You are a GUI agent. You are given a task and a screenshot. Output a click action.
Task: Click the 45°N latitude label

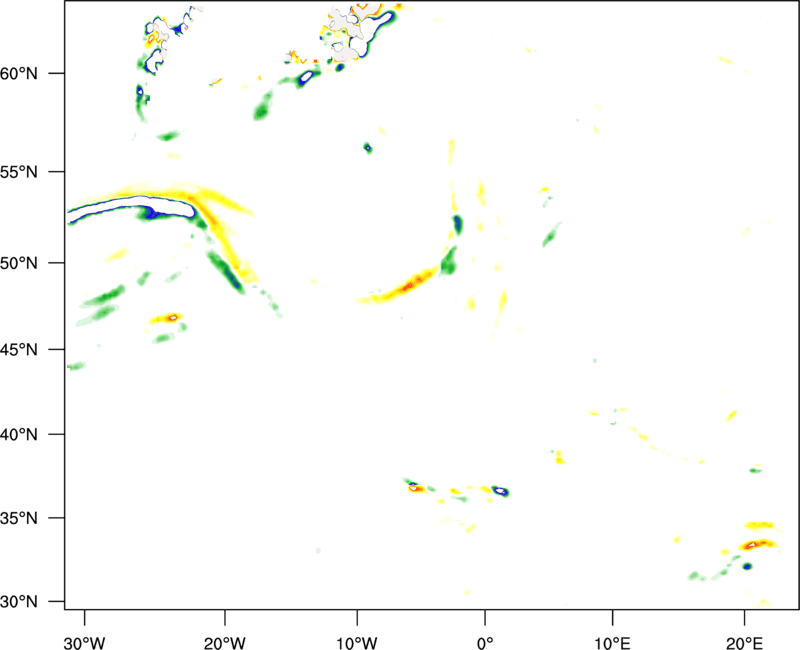coord(19,349)
